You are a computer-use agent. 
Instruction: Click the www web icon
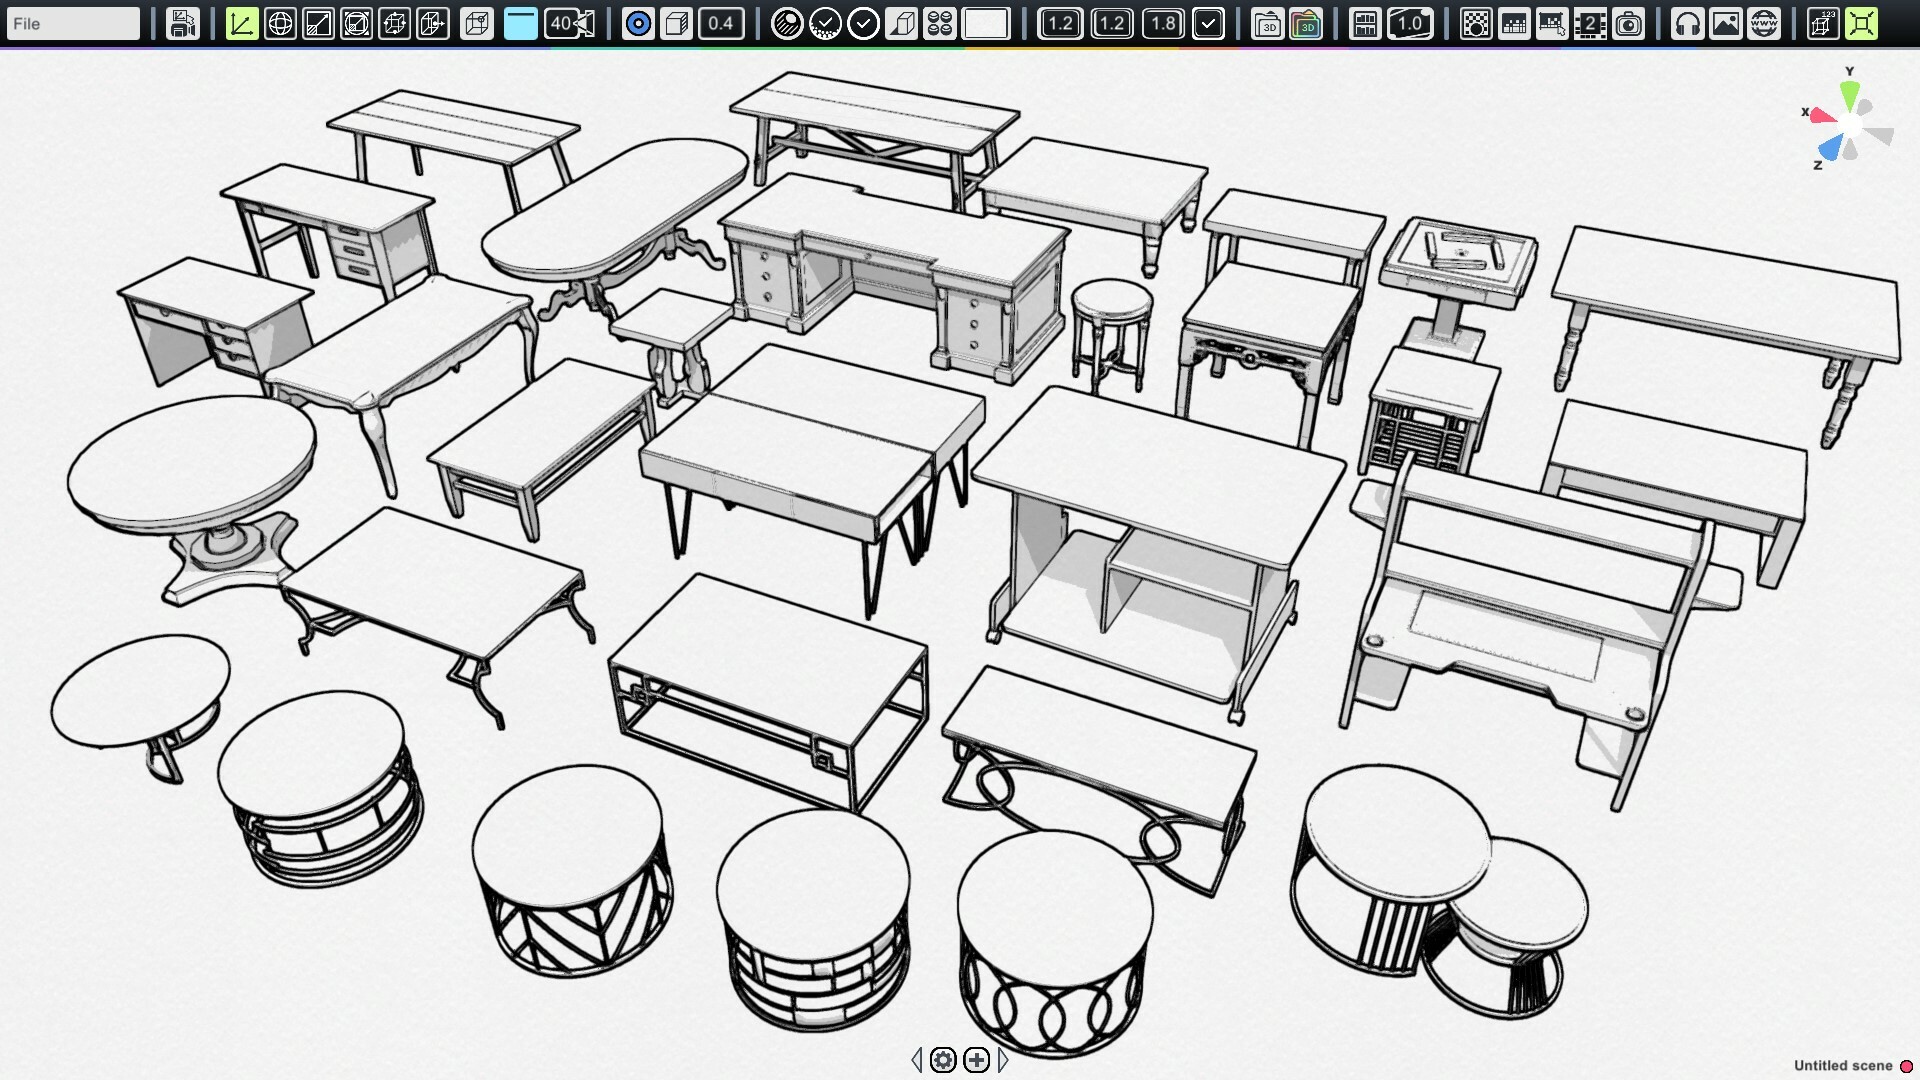[x=1763, y=23]
